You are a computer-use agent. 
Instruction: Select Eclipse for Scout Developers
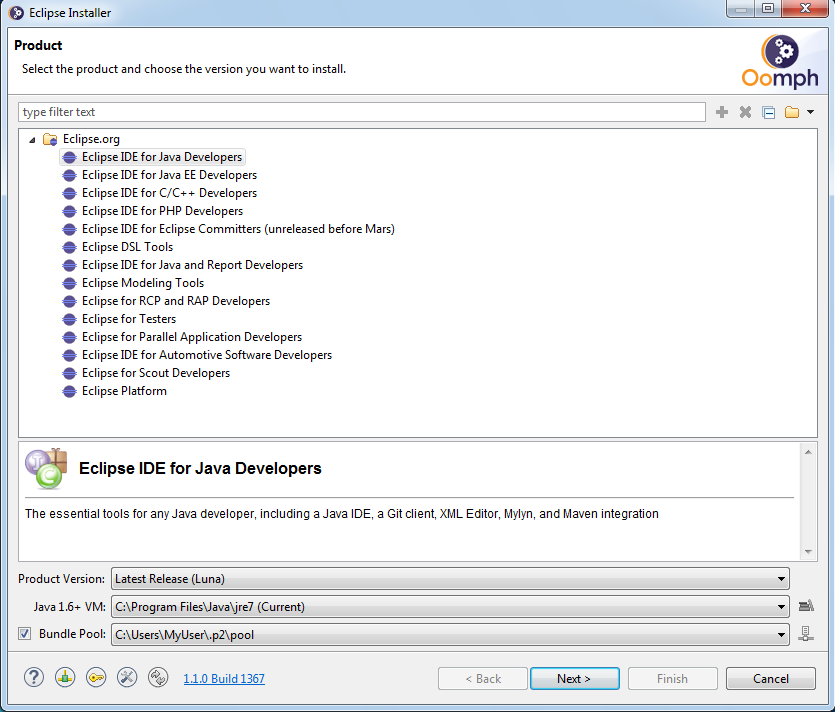156,373
